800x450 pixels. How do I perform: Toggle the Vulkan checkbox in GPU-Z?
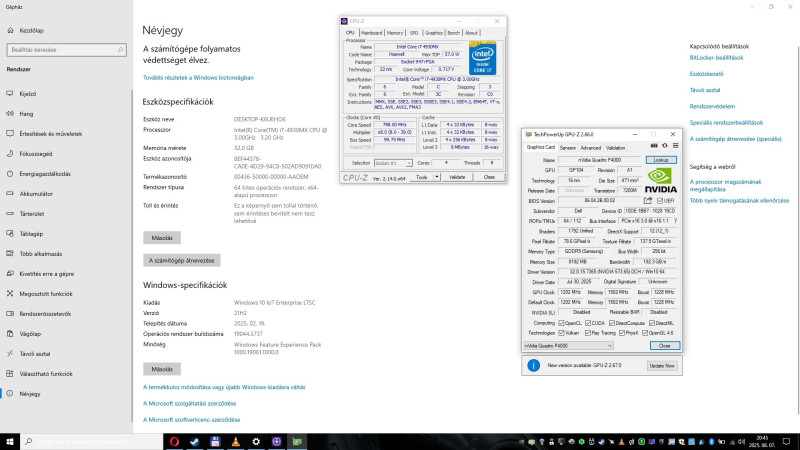(561, 333)
